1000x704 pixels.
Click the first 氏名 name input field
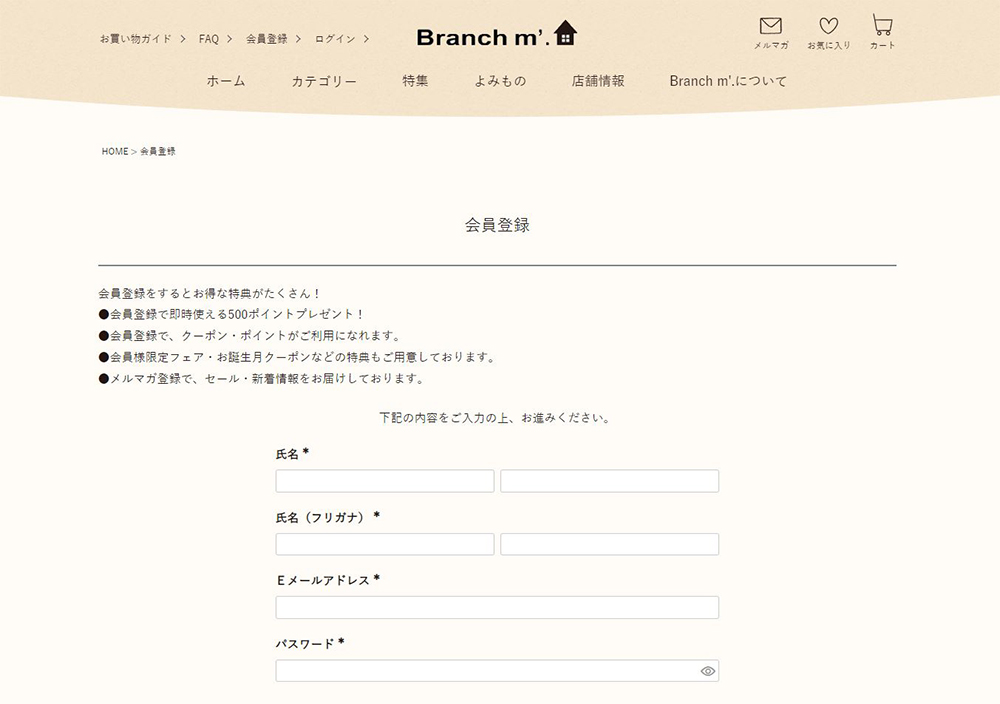[384, 481]
